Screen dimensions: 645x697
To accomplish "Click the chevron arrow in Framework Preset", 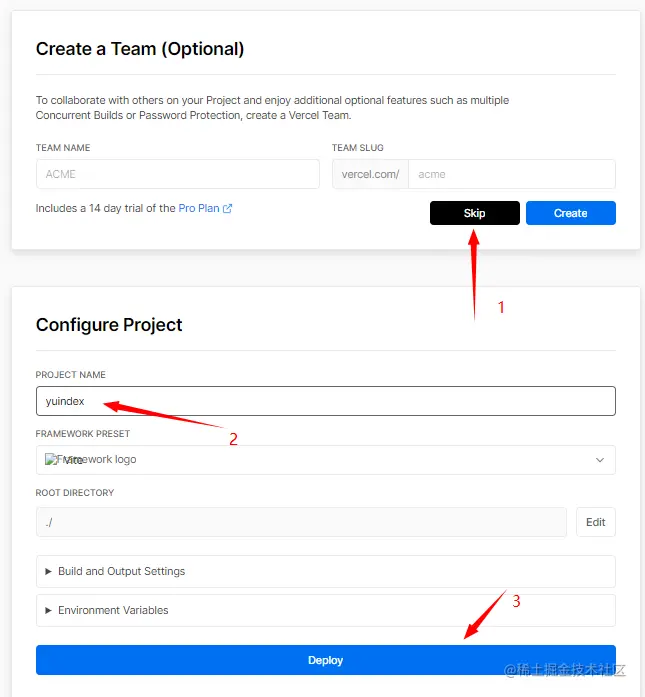I will [600, 460].
